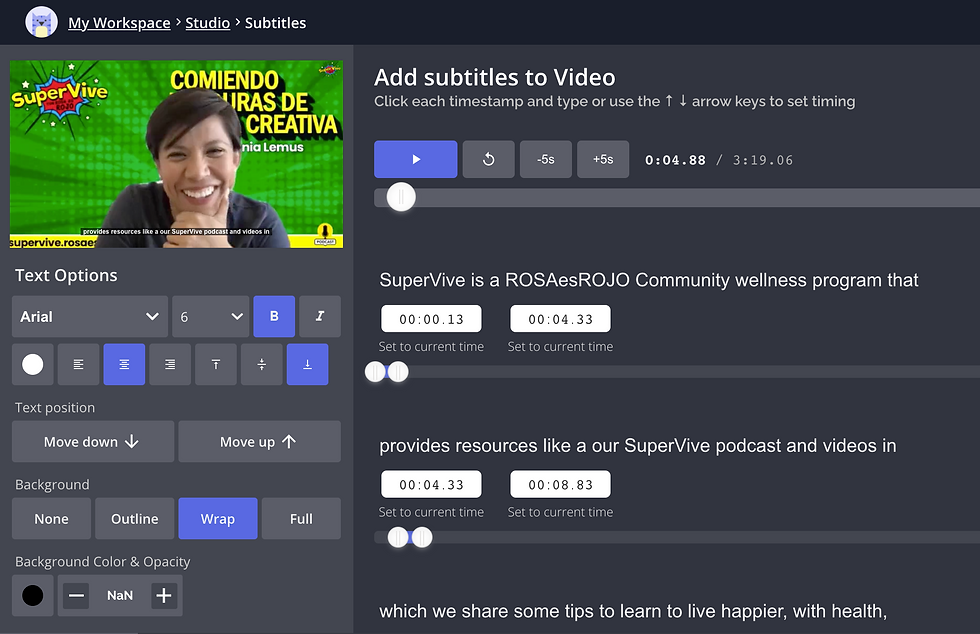980x634 pixels.
Task: Increase background opacity with plus button
Action: click(x=164, y=595)
